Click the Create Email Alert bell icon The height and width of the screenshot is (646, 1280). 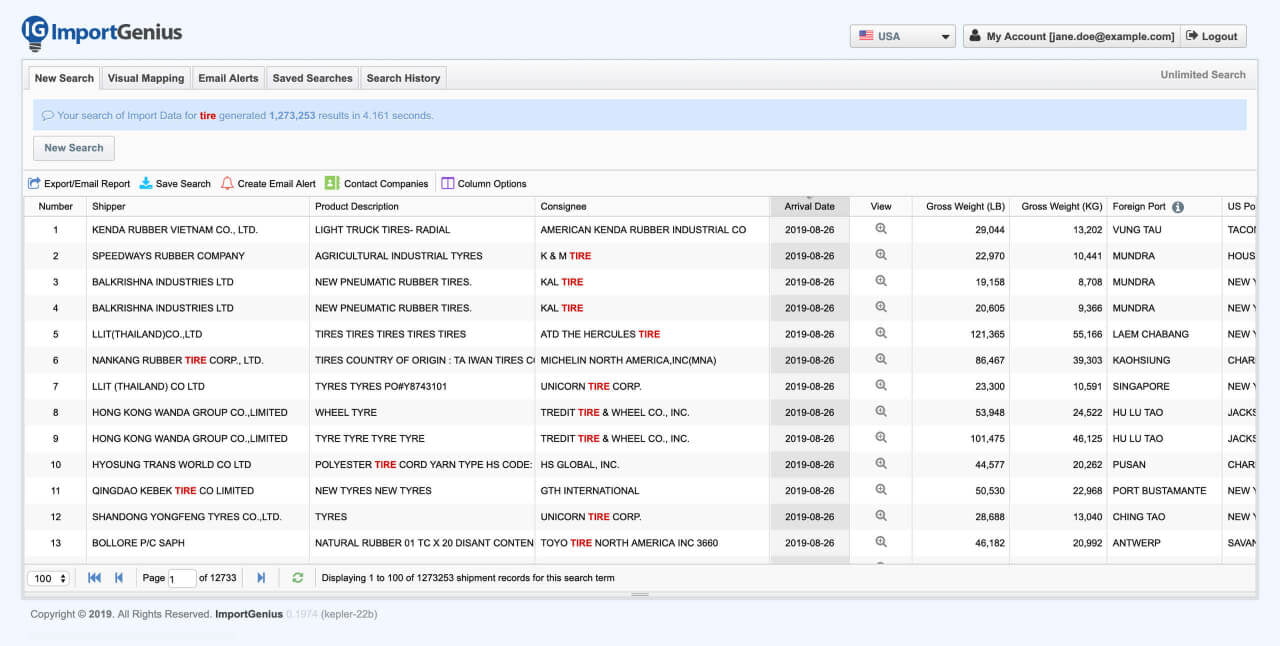pos(228,183)
